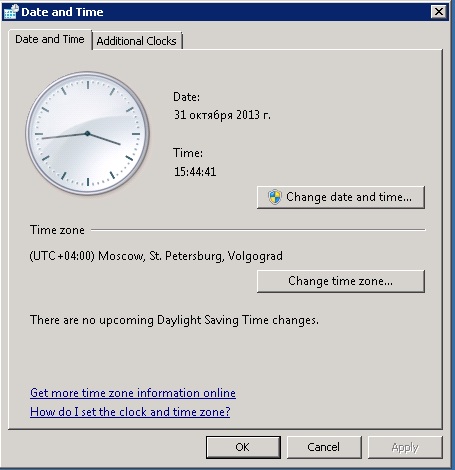The image size is (455, 470).
Task: Click the no upcoming Daylight Saving Time message
Action: click(x=174, y=320)
